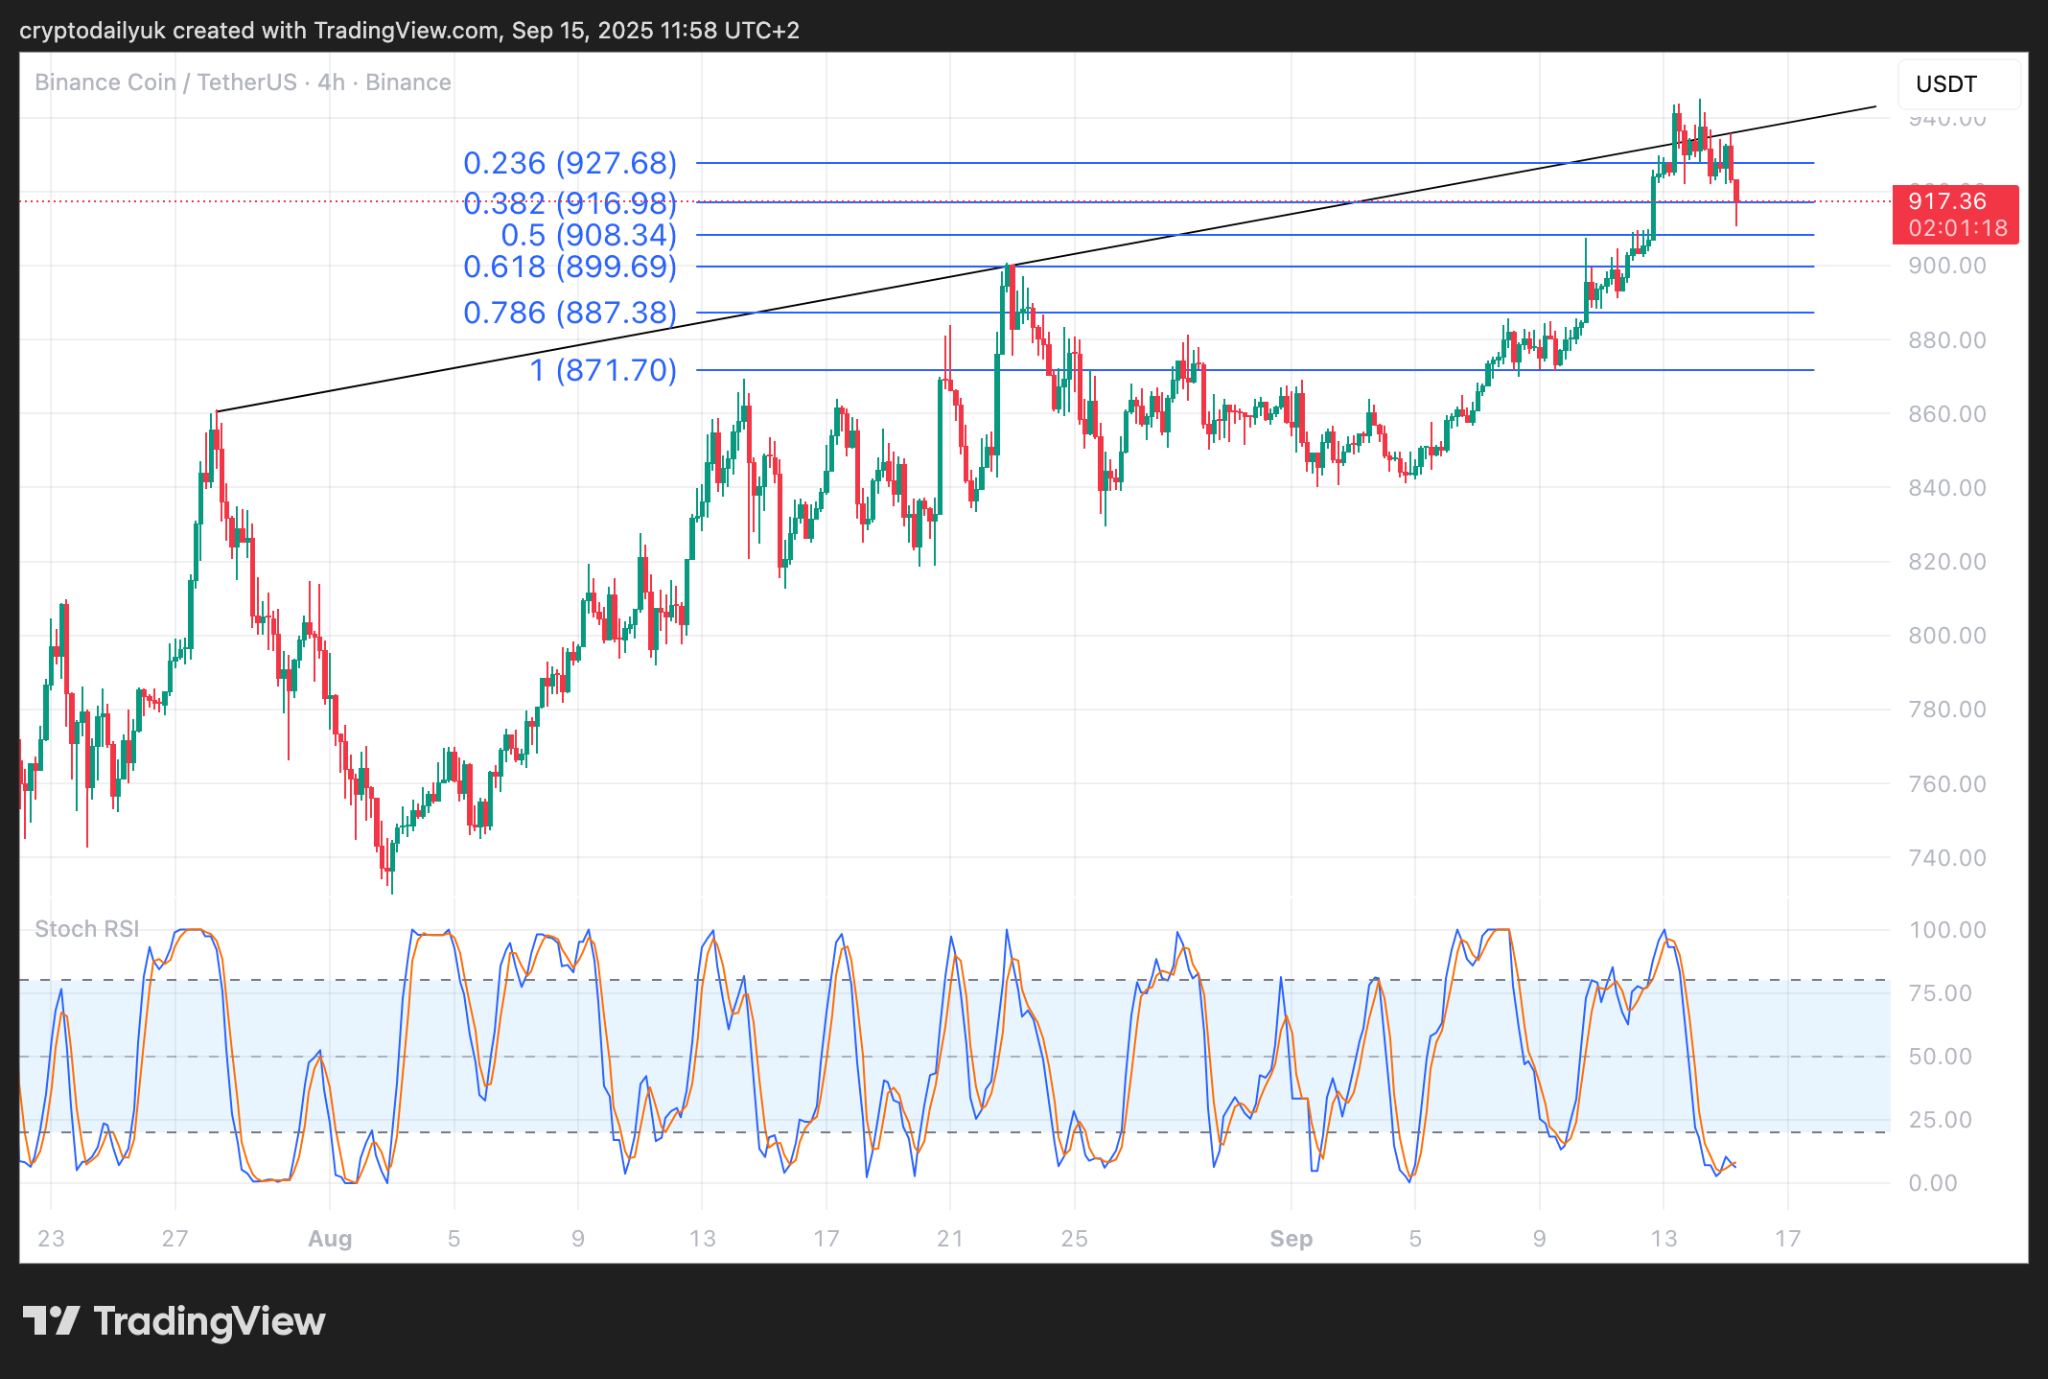Click the 0.786 (887.38) Fibonacci label
Image resolution: width=2048 pixels, height=1379 pixels.
(570, 313)
